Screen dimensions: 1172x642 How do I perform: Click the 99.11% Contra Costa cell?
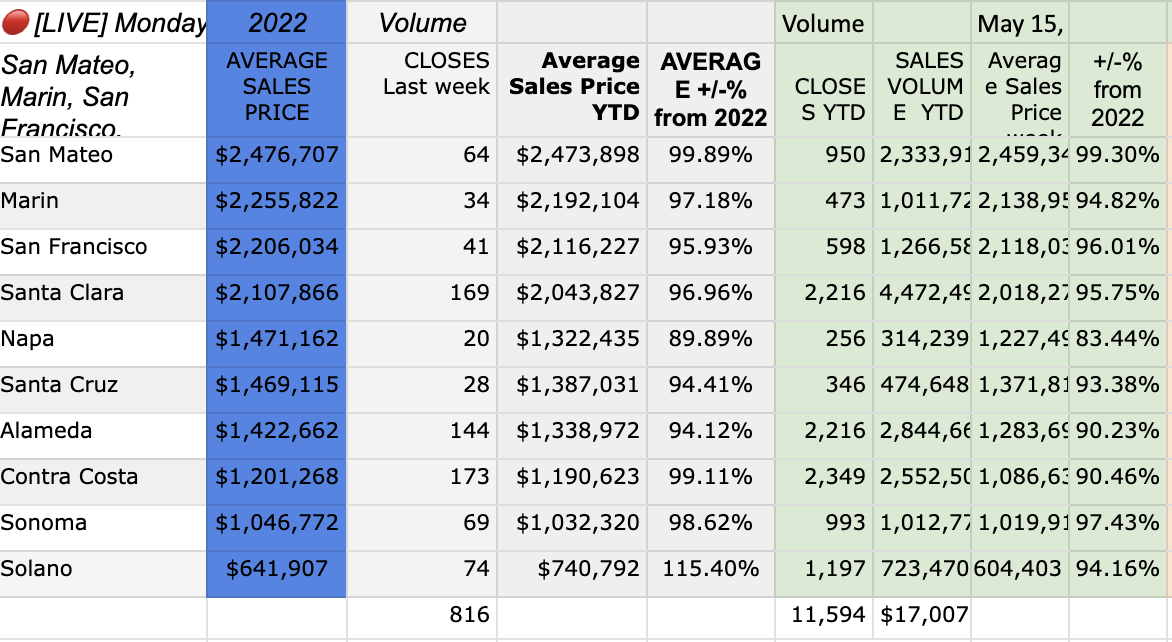click(x=711, y=481)
